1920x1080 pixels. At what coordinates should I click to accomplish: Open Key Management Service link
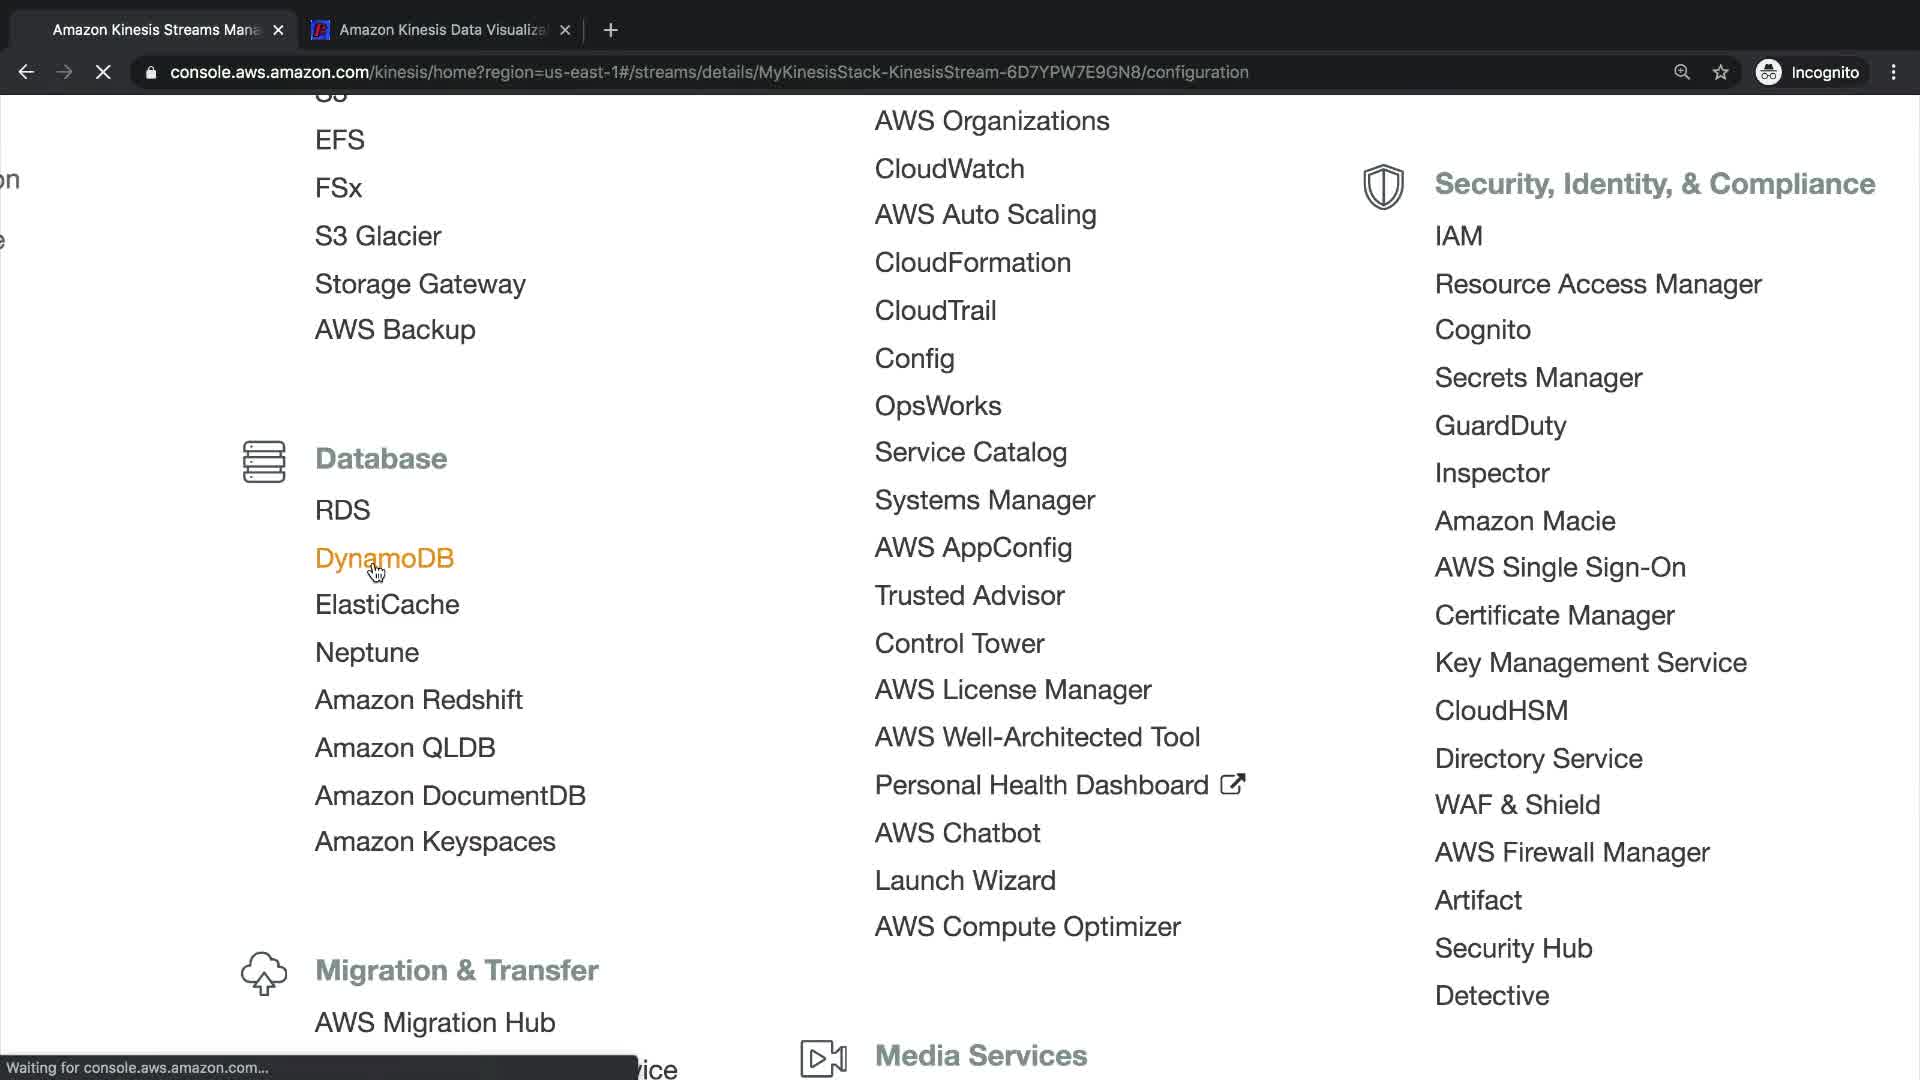pos(1590,663)
